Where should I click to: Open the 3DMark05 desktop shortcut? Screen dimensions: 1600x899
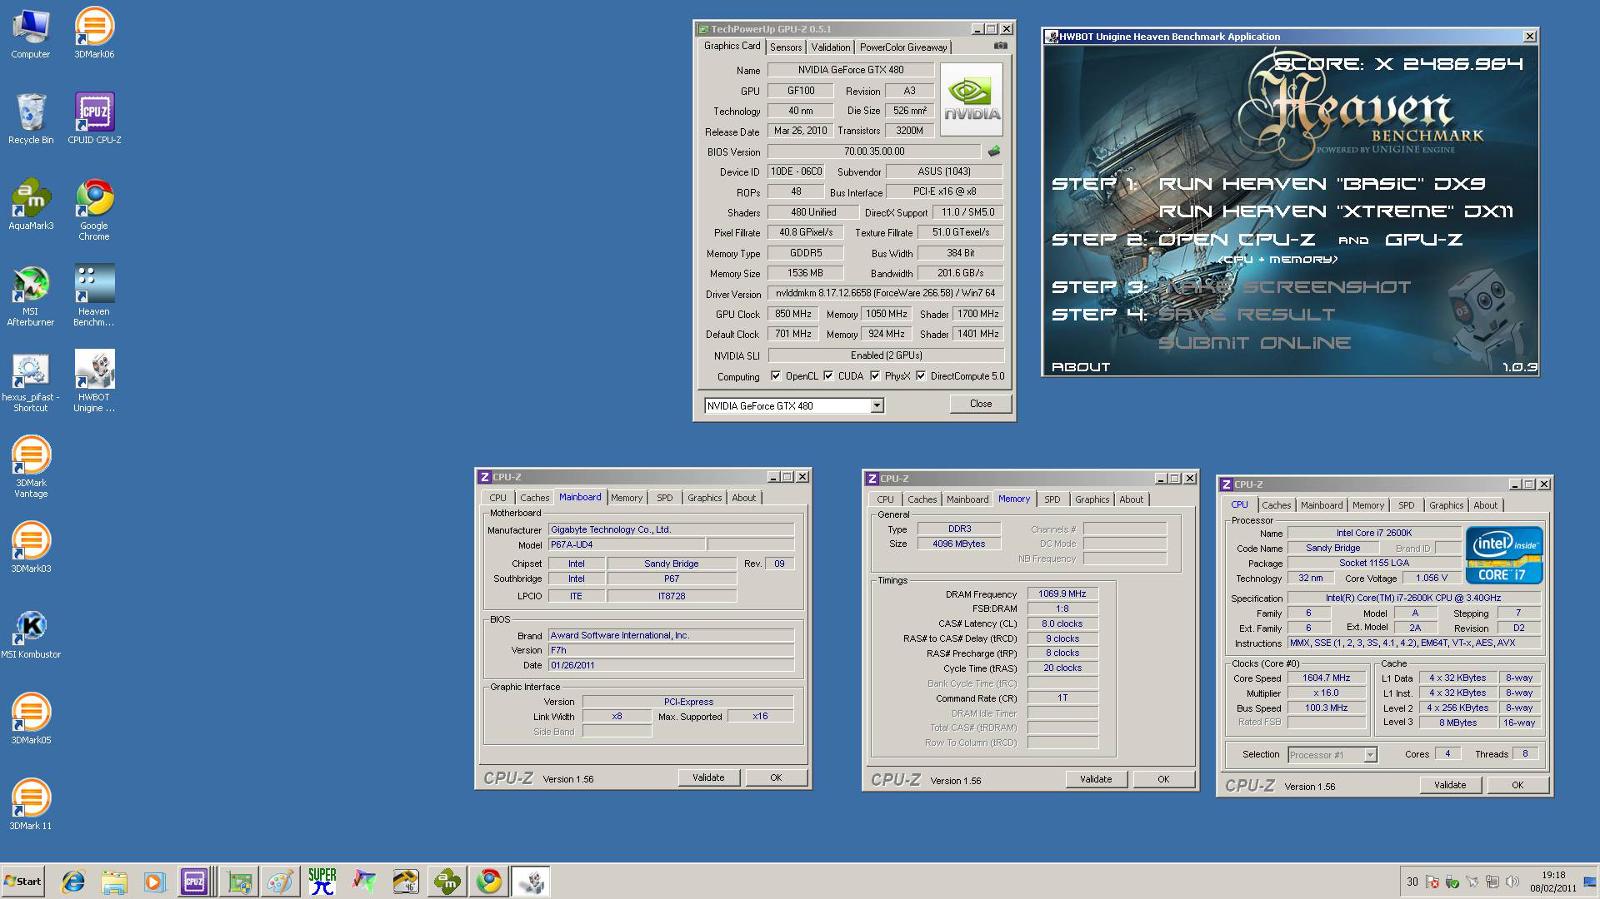[x=30, y=718]
